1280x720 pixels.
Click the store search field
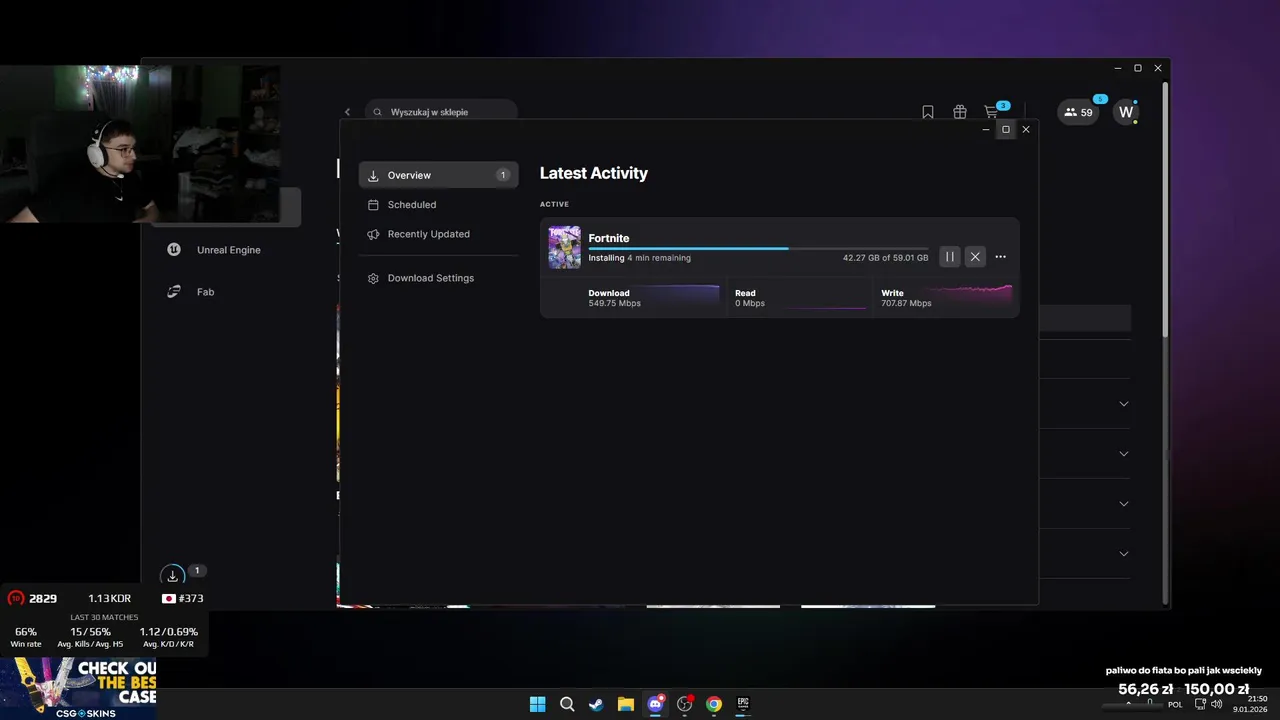tap(441, 112)
